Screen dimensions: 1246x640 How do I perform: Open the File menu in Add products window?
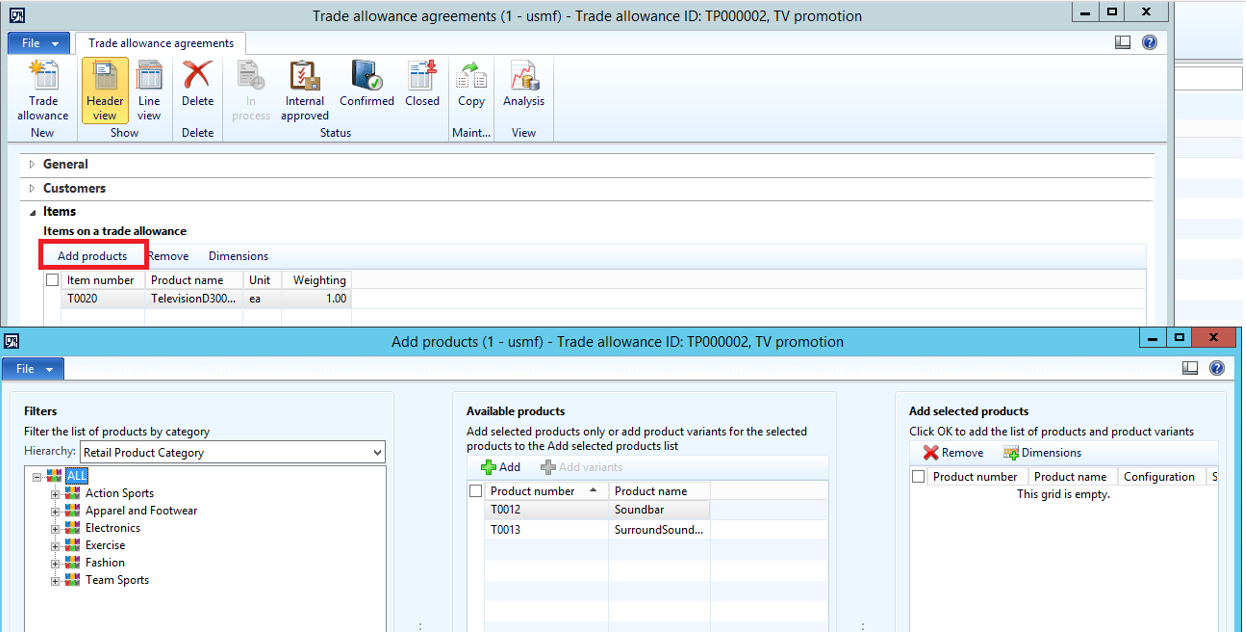(33, 369)
